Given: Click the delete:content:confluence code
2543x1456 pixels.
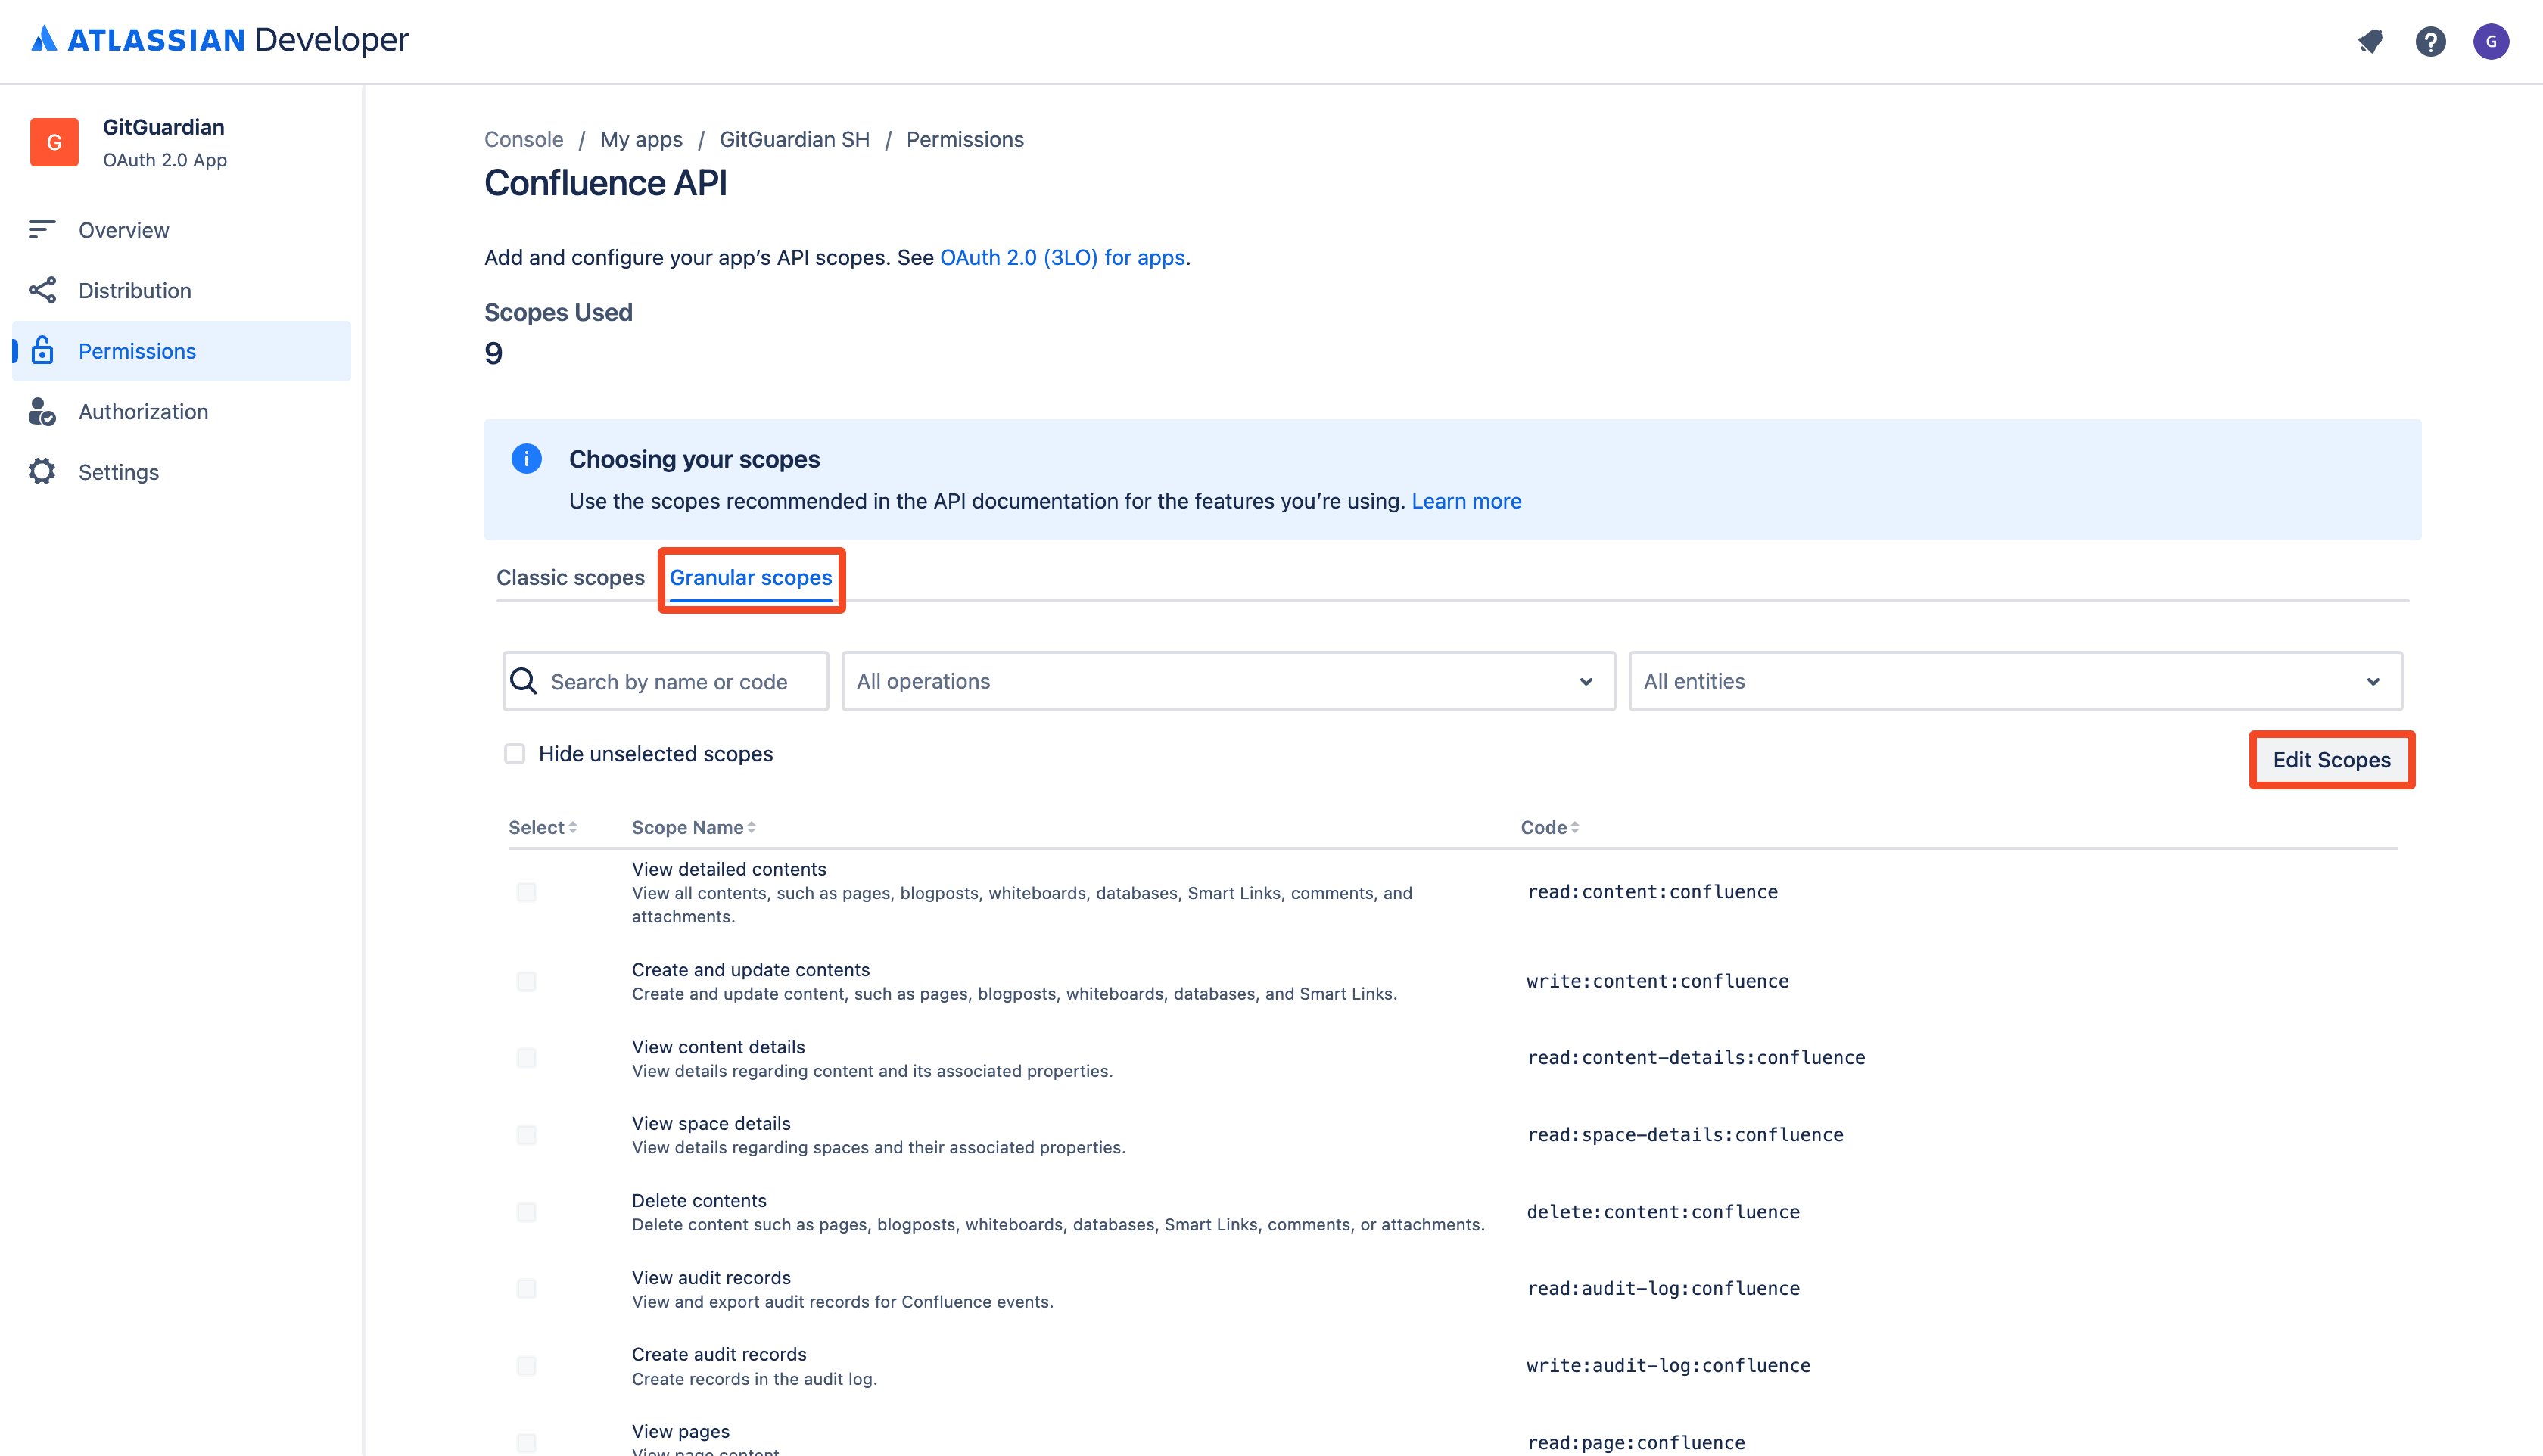Looking at the screenshot, I should click(1663, 1212).
